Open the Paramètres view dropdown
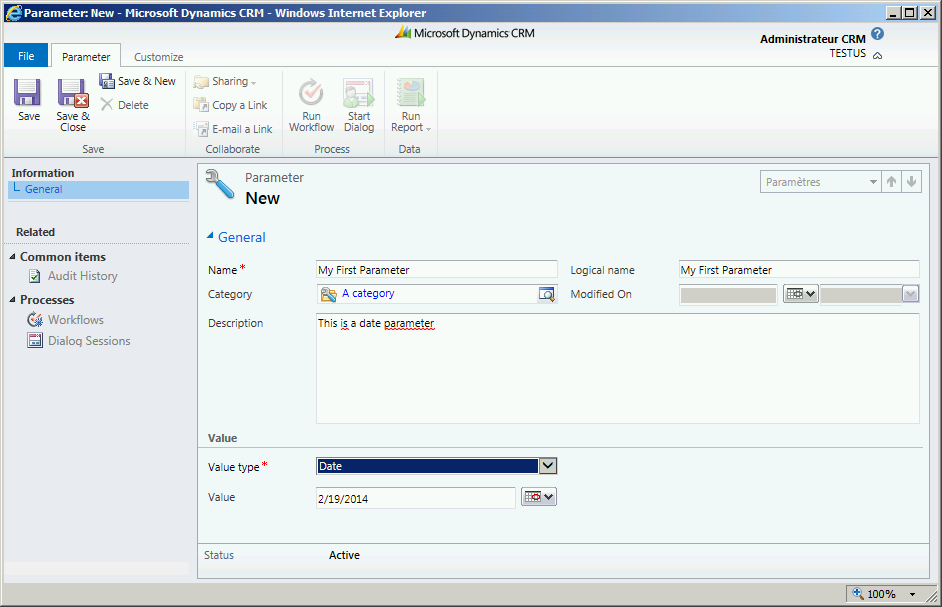The image size is (942, 607). [872, 182]
